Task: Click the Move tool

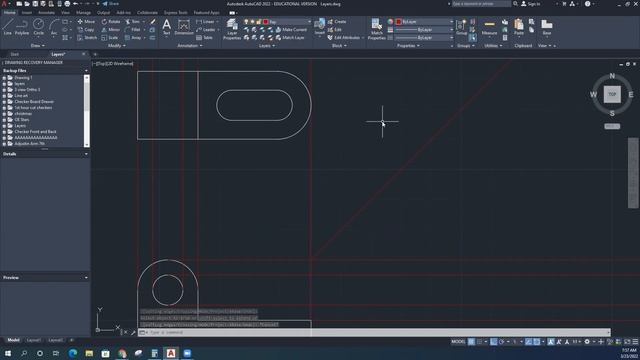Action: (x=86, y=22)
